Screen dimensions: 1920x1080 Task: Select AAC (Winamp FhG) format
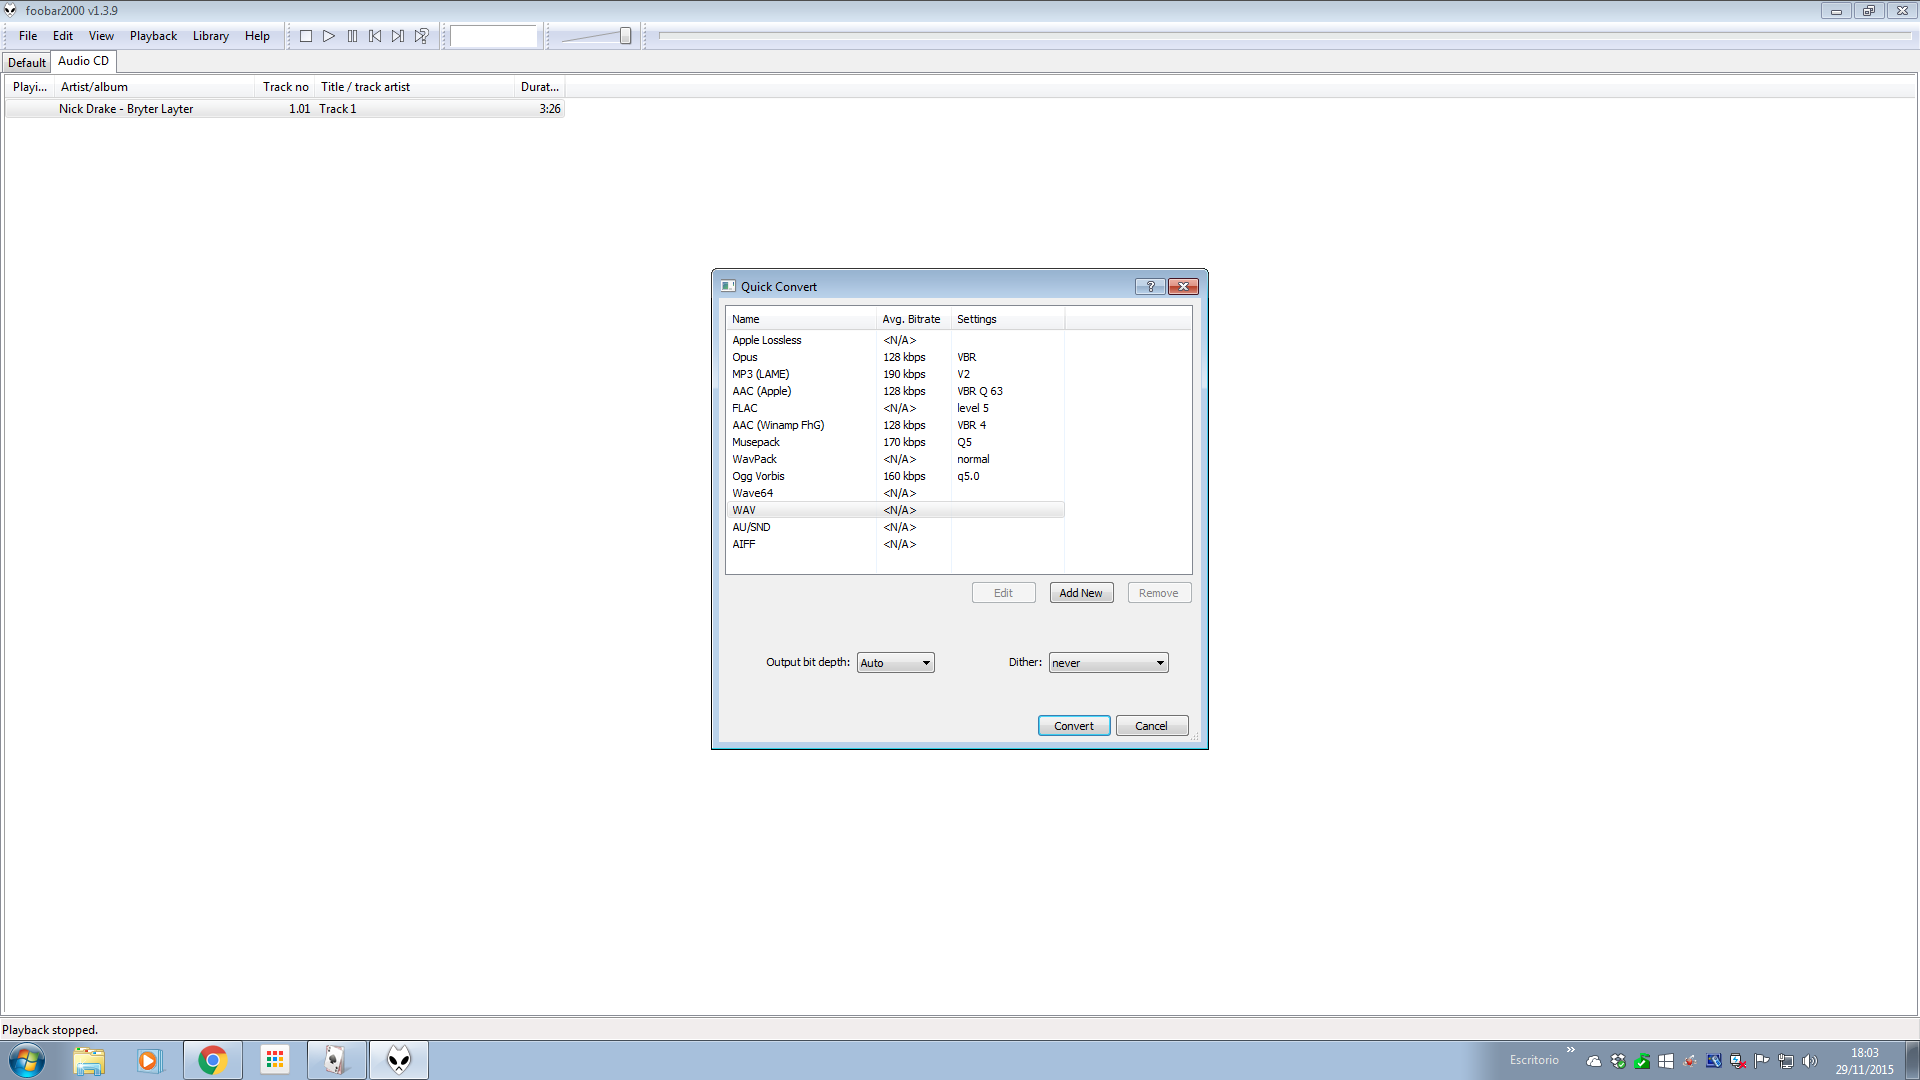point(895,425)
